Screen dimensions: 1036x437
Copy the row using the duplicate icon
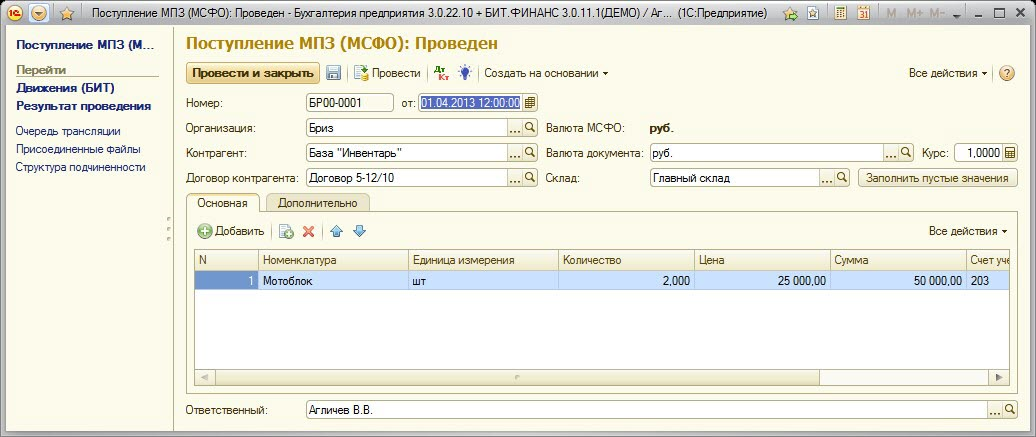pyautogui.click(x=286, y=231)
